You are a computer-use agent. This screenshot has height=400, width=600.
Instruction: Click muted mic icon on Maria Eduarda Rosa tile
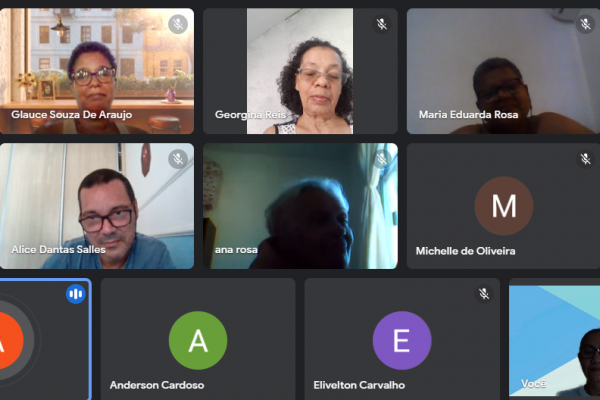pos(585,24)
